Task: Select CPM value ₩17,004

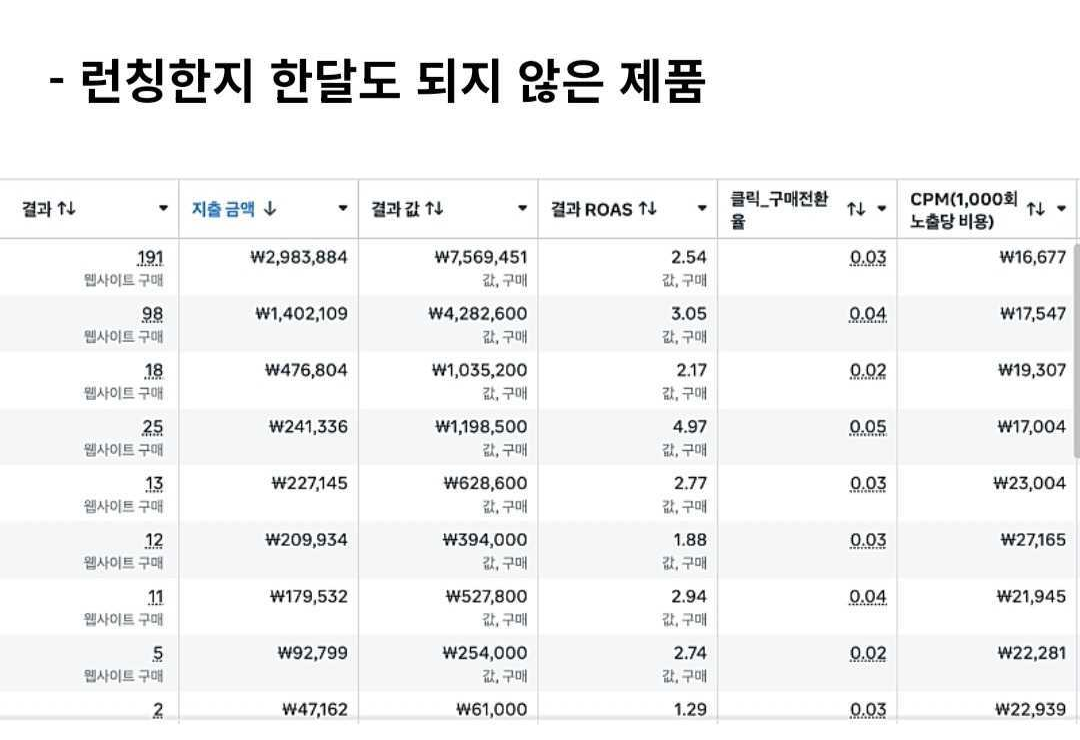Action: coord(1032,427)
